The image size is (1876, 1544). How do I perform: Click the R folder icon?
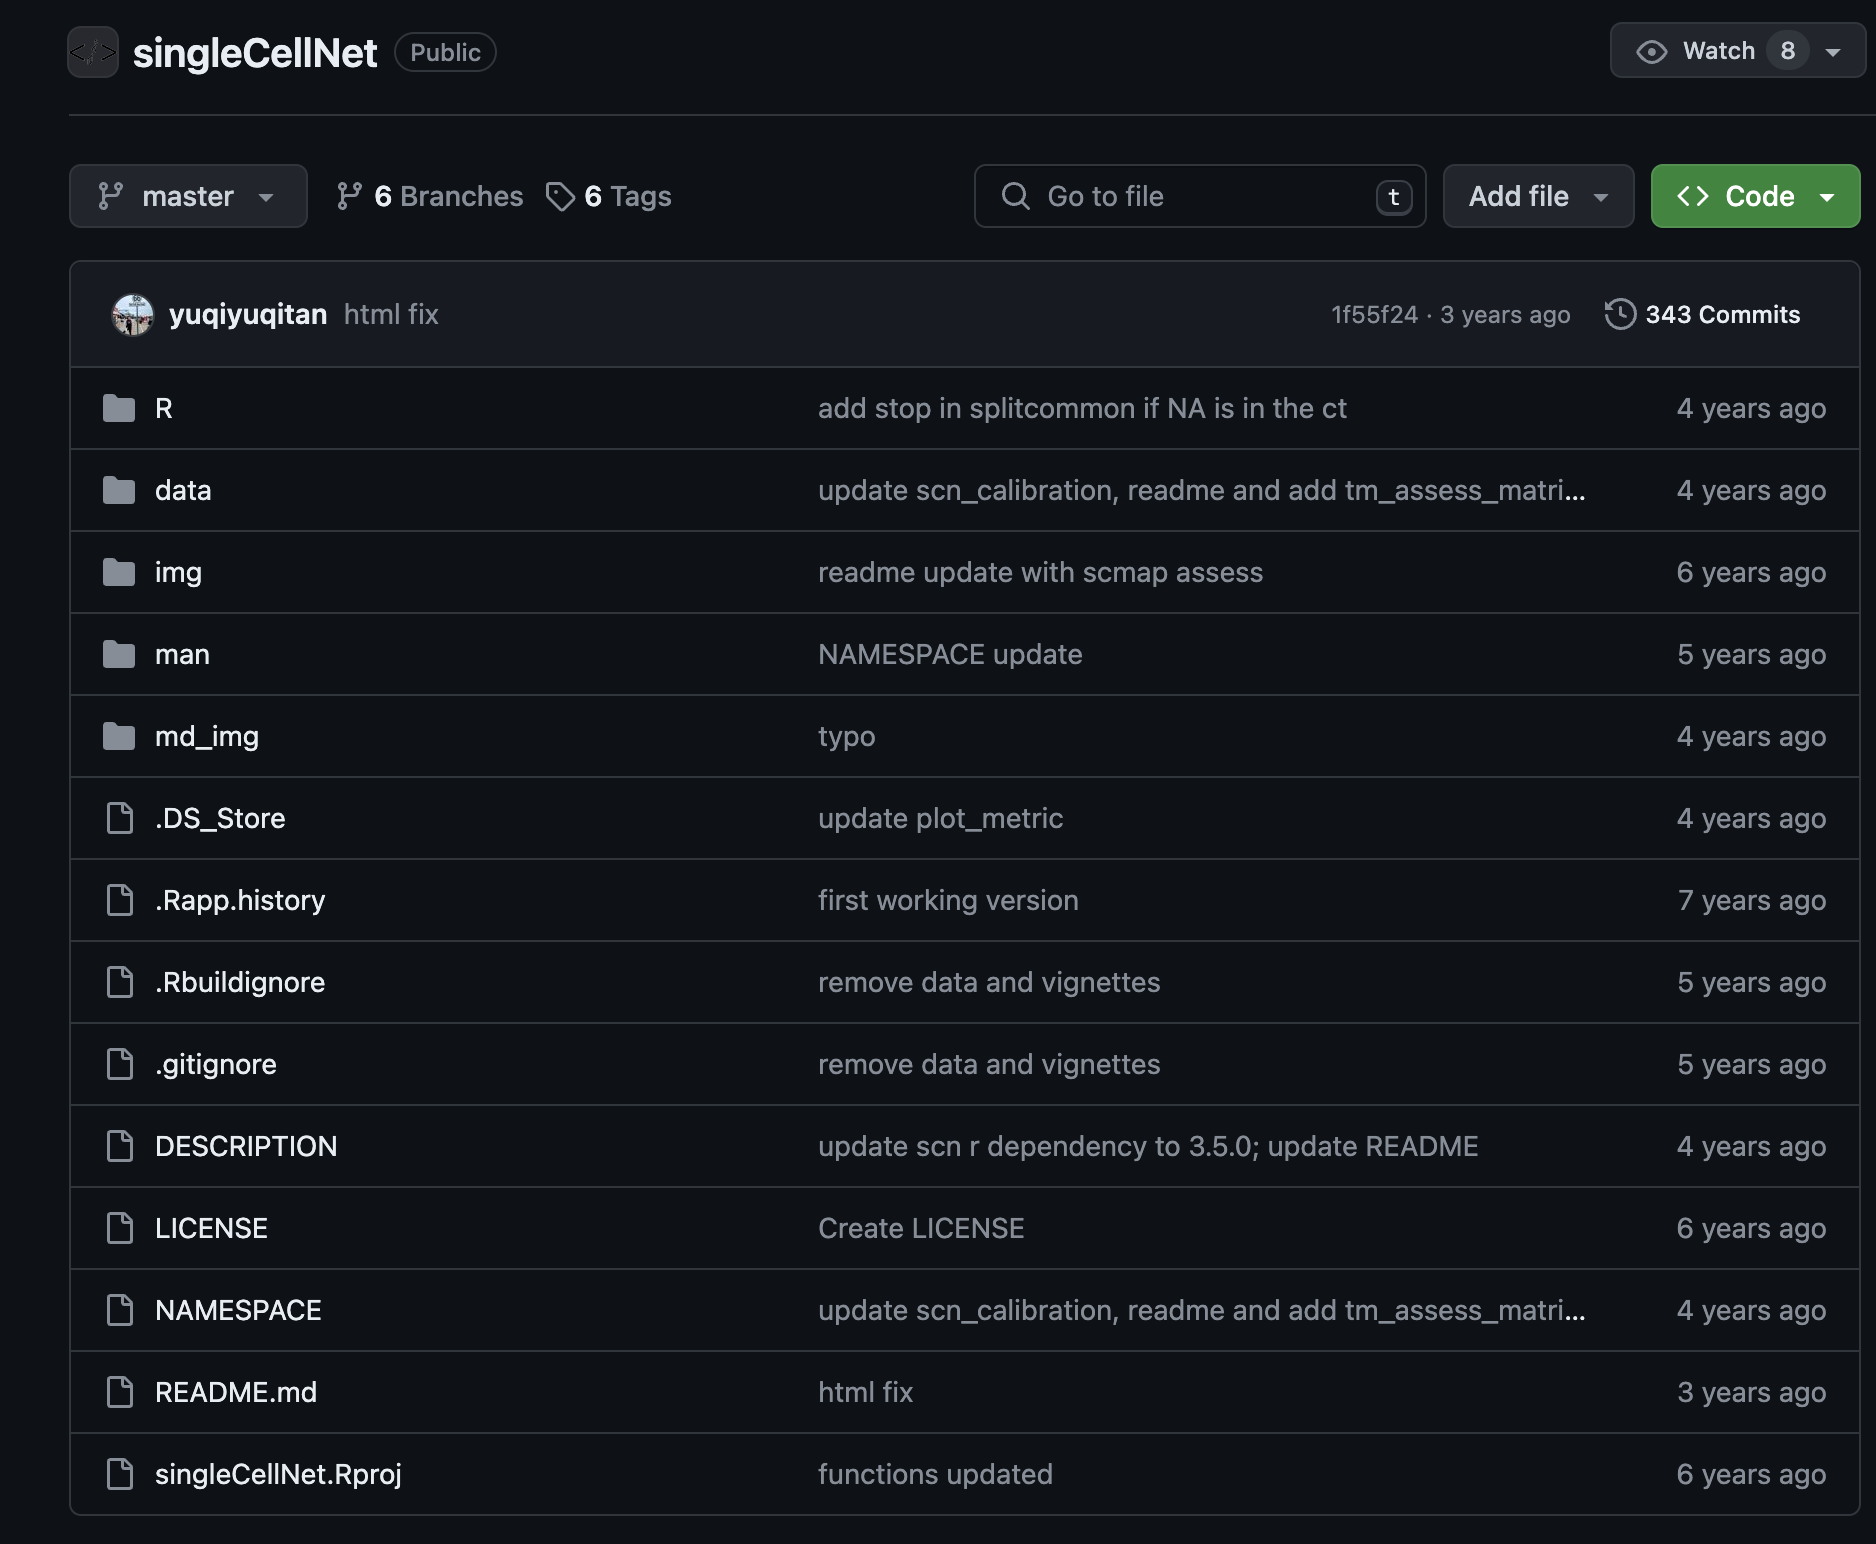[119, 408]
